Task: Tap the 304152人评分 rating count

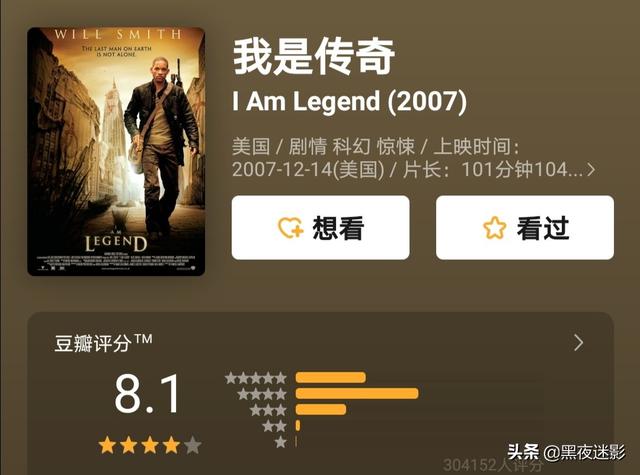Action: click(493, 465)
